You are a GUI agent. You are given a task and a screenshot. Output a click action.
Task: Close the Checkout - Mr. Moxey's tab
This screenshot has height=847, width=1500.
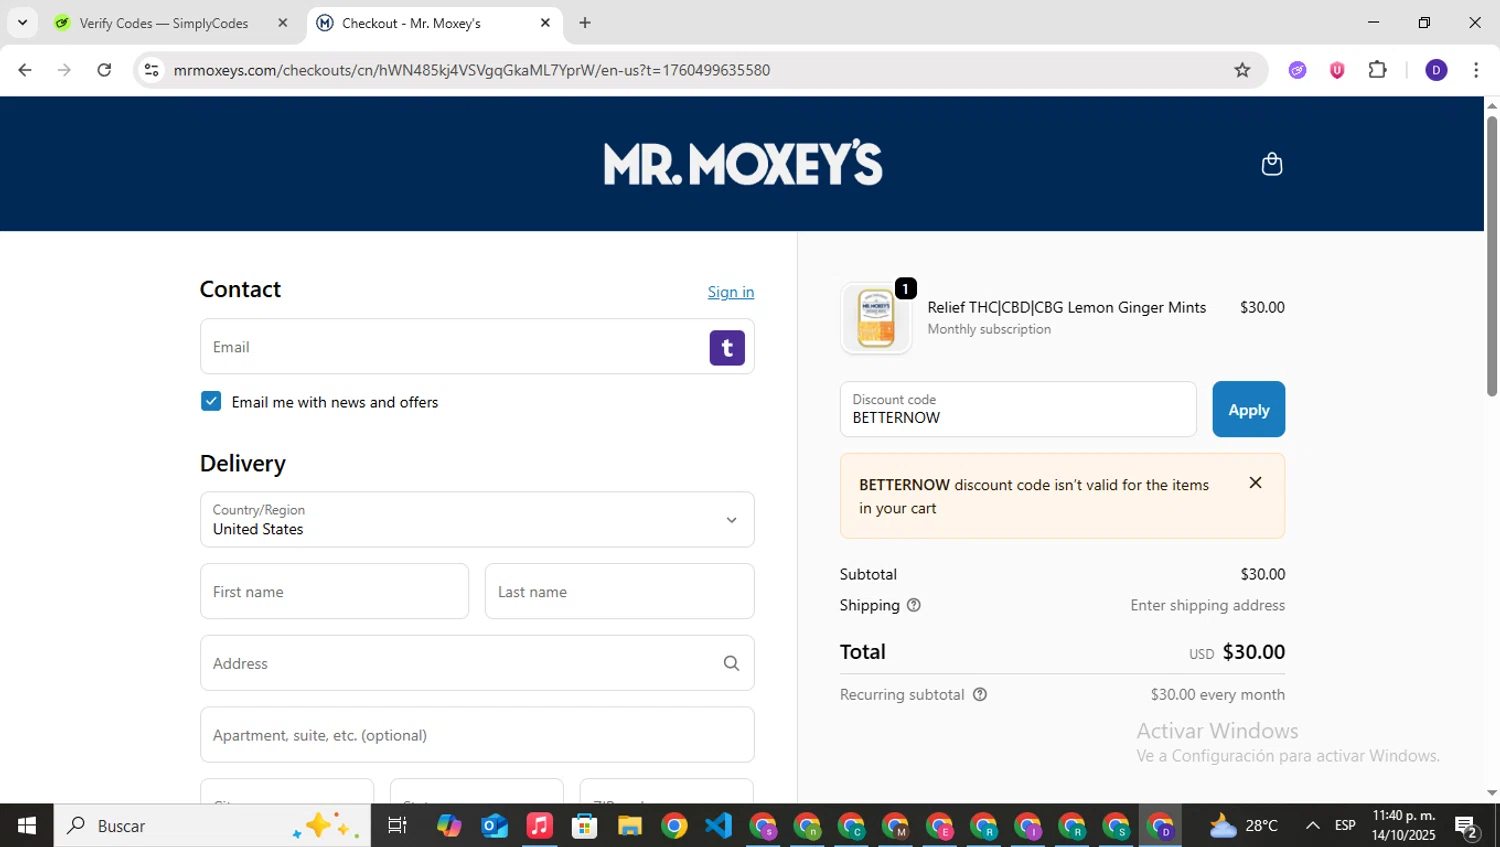point(545,23)
